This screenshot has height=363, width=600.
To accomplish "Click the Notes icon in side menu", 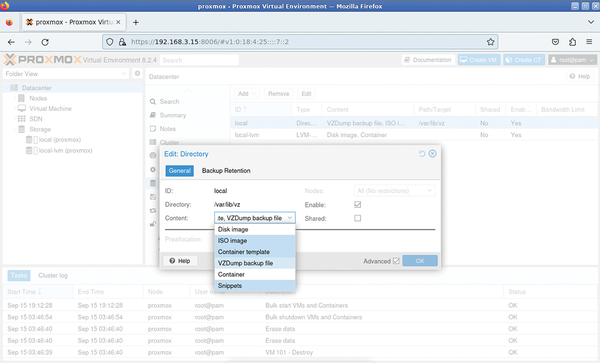I will (x=153, y=129).
